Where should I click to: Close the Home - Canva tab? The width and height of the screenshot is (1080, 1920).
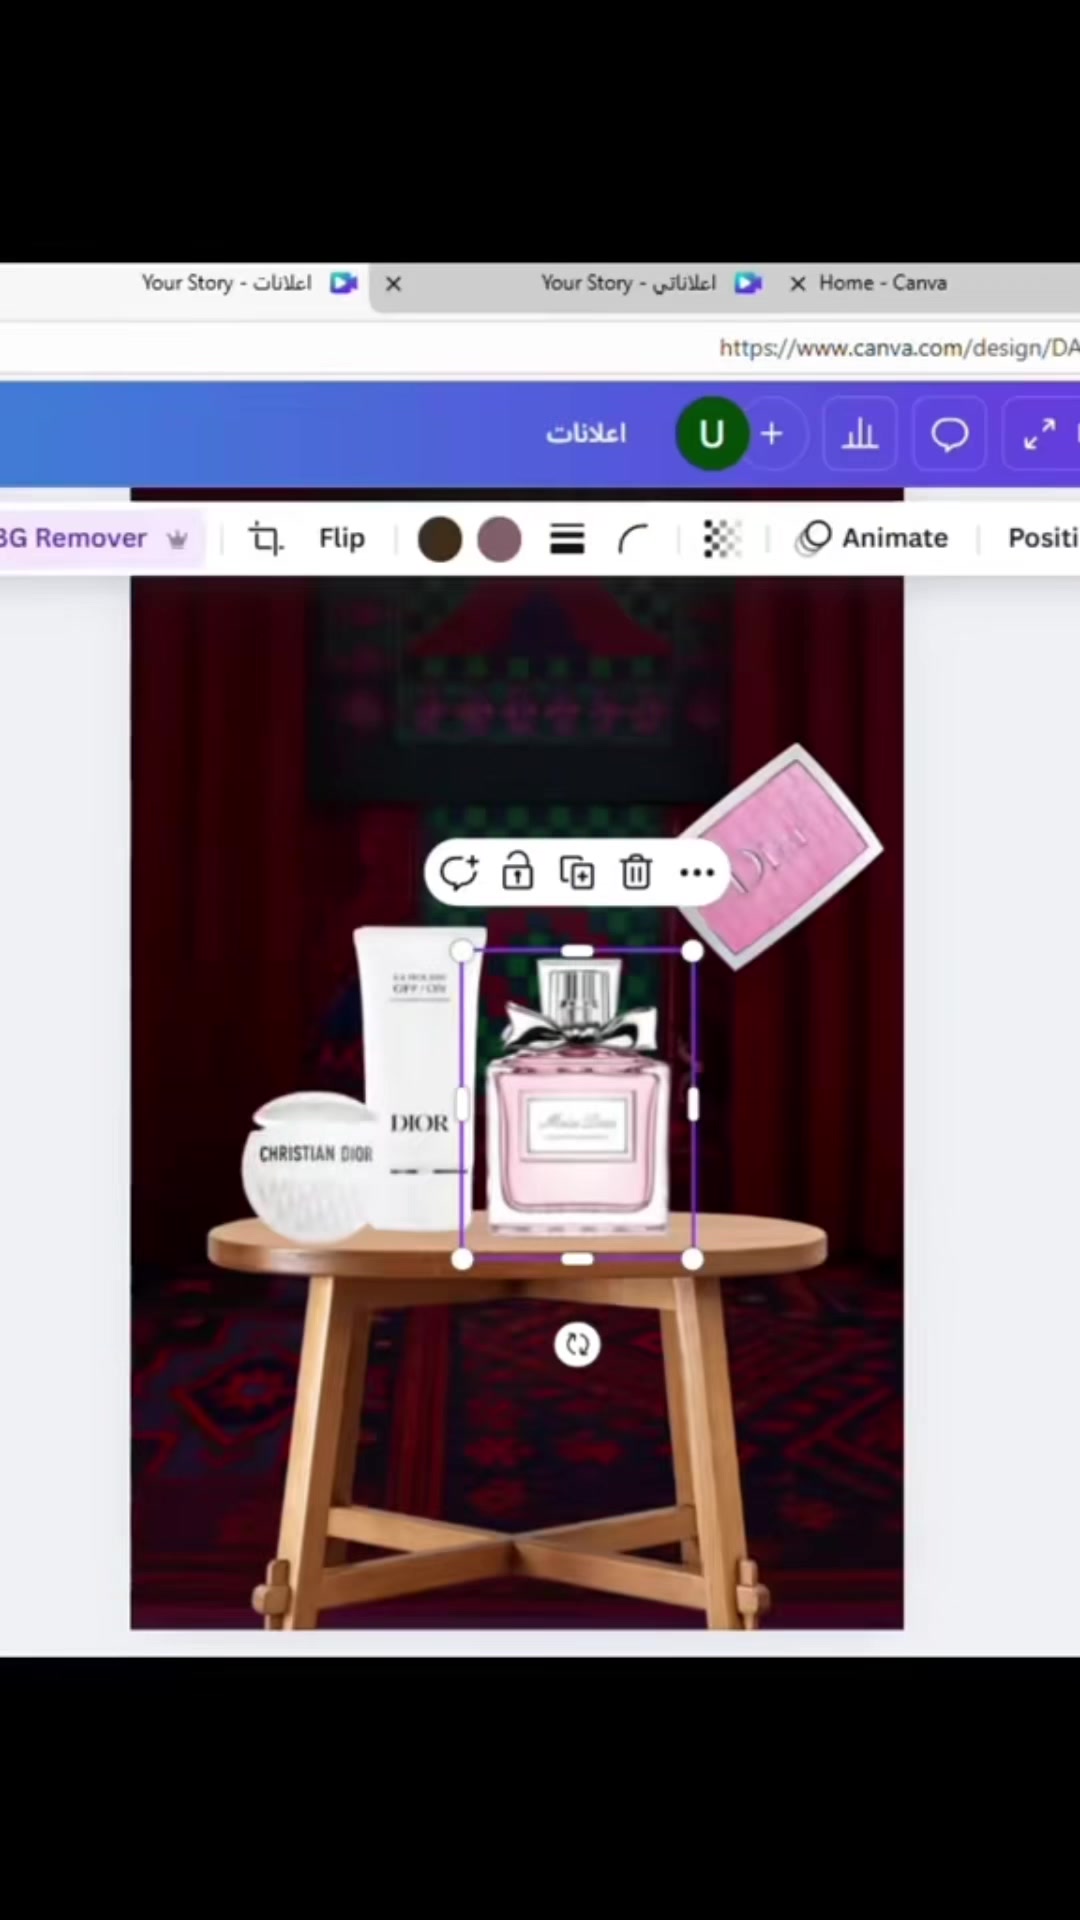tap(798, 284)
